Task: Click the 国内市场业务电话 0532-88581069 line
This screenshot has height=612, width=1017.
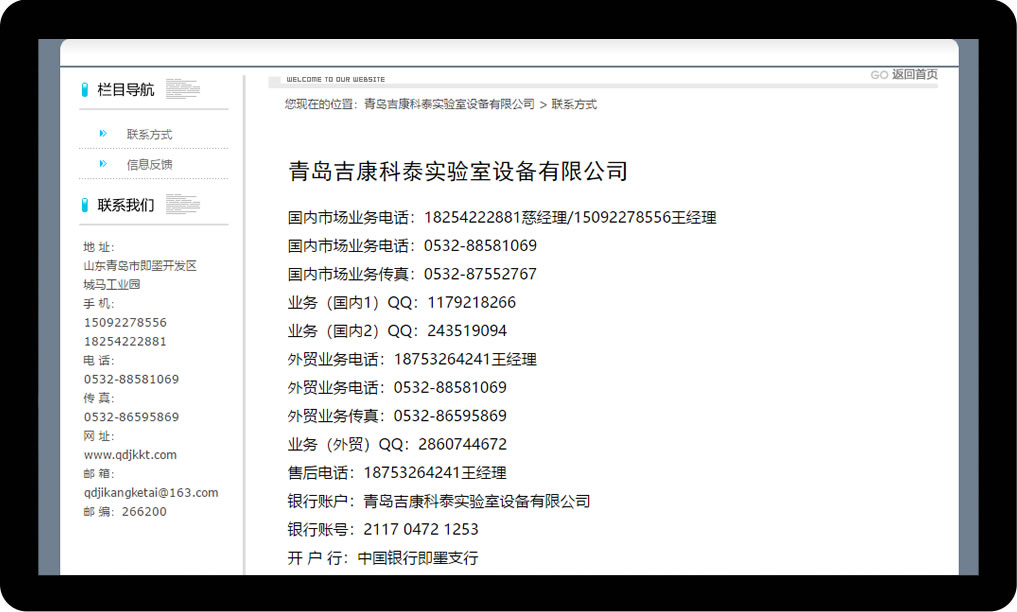Action: pos(412,246)
